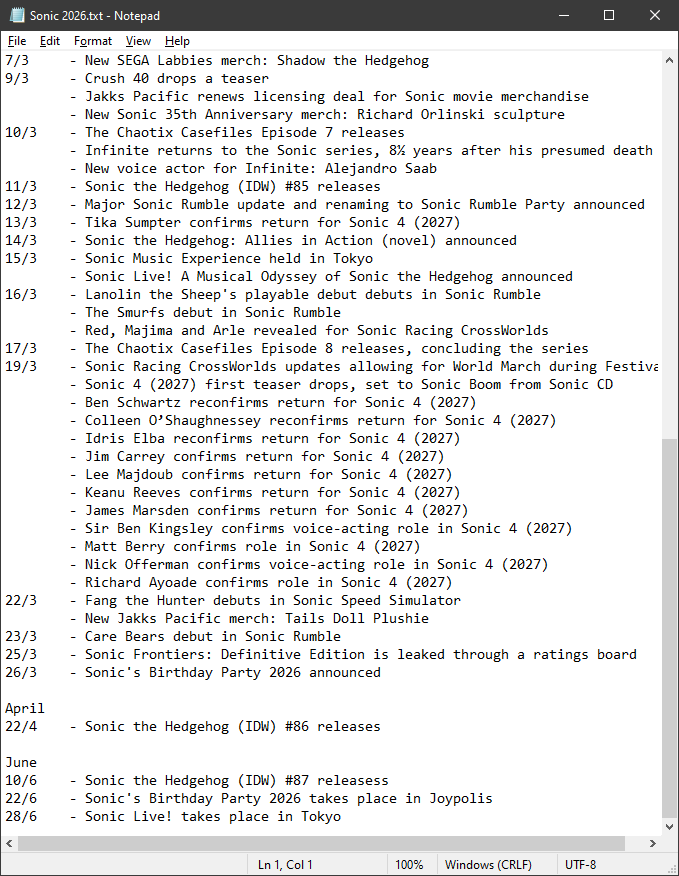Screen dimensions: 679x876
Task: Click the 'June' heading
Action: click(21, 762)
